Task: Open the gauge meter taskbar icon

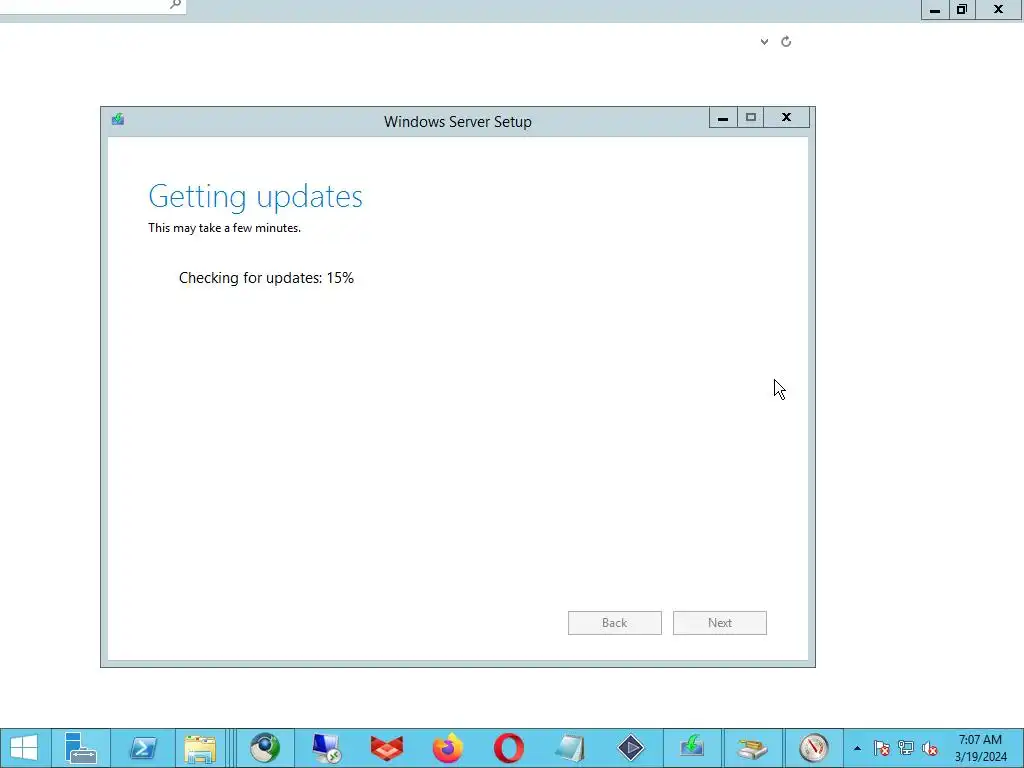Action: click(814, 748)
